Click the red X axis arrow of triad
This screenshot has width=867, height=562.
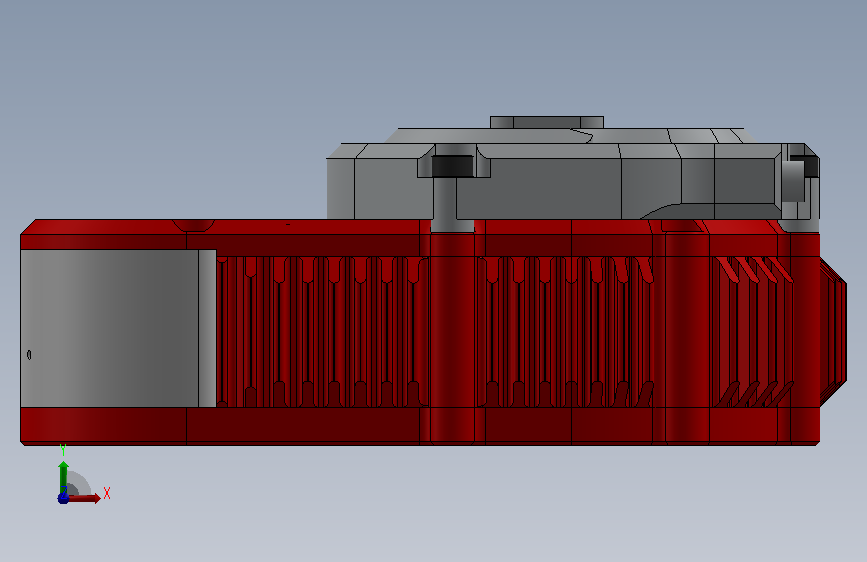click(x=85, y=498)
